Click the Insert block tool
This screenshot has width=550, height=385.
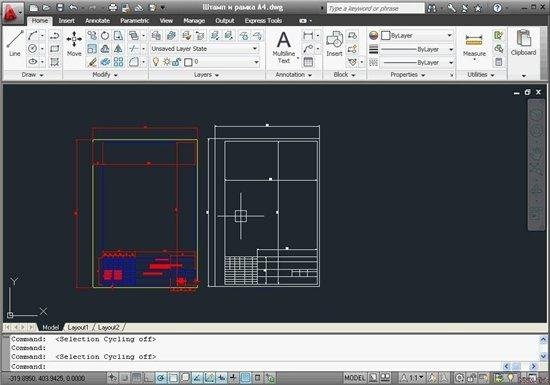tap(334, 43)
